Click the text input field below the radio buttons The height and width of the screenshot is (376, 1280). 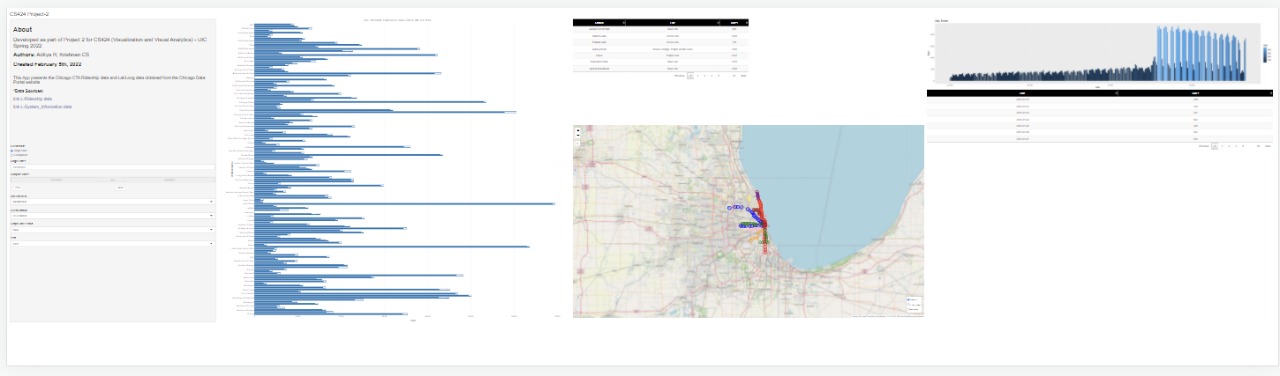113,167
